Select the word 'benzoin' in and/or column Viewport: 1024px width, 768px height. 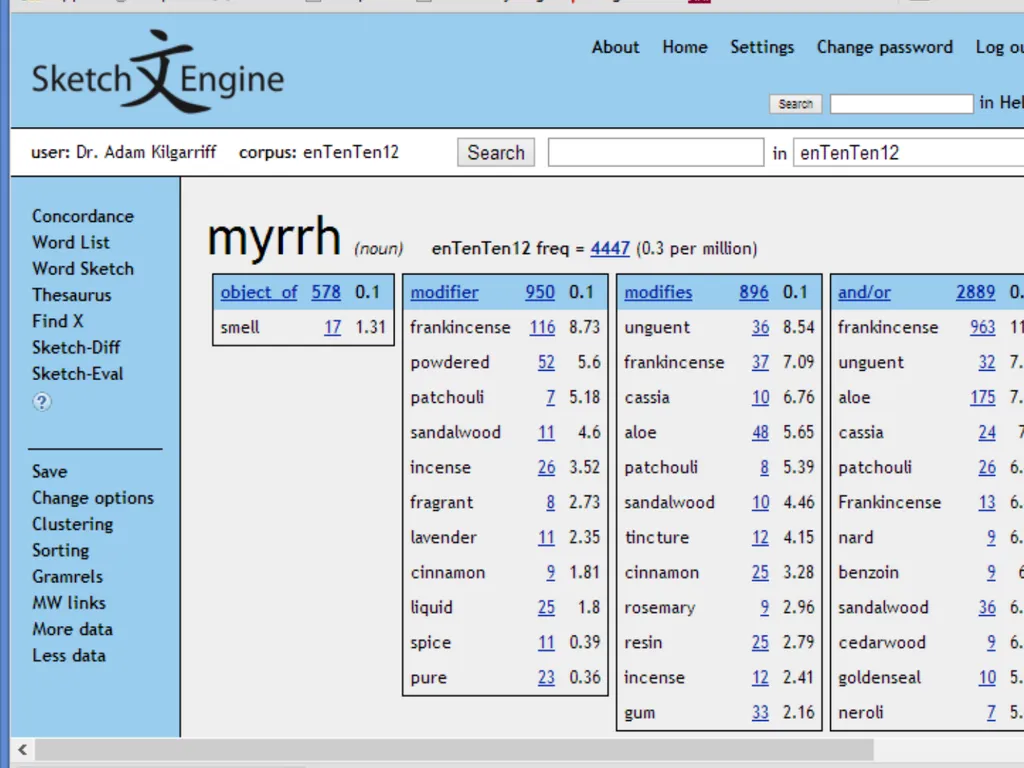(x=869, y=573)
